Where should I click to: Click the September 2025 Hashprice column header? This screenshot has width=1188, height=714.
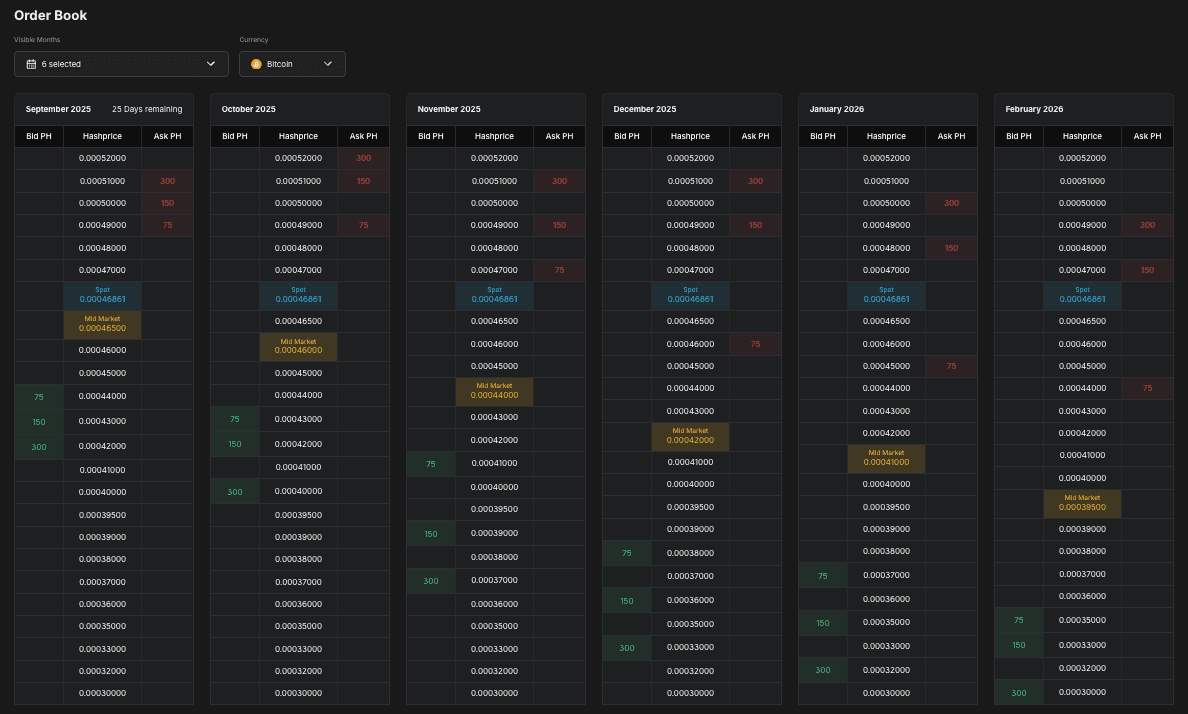point(102,136)
